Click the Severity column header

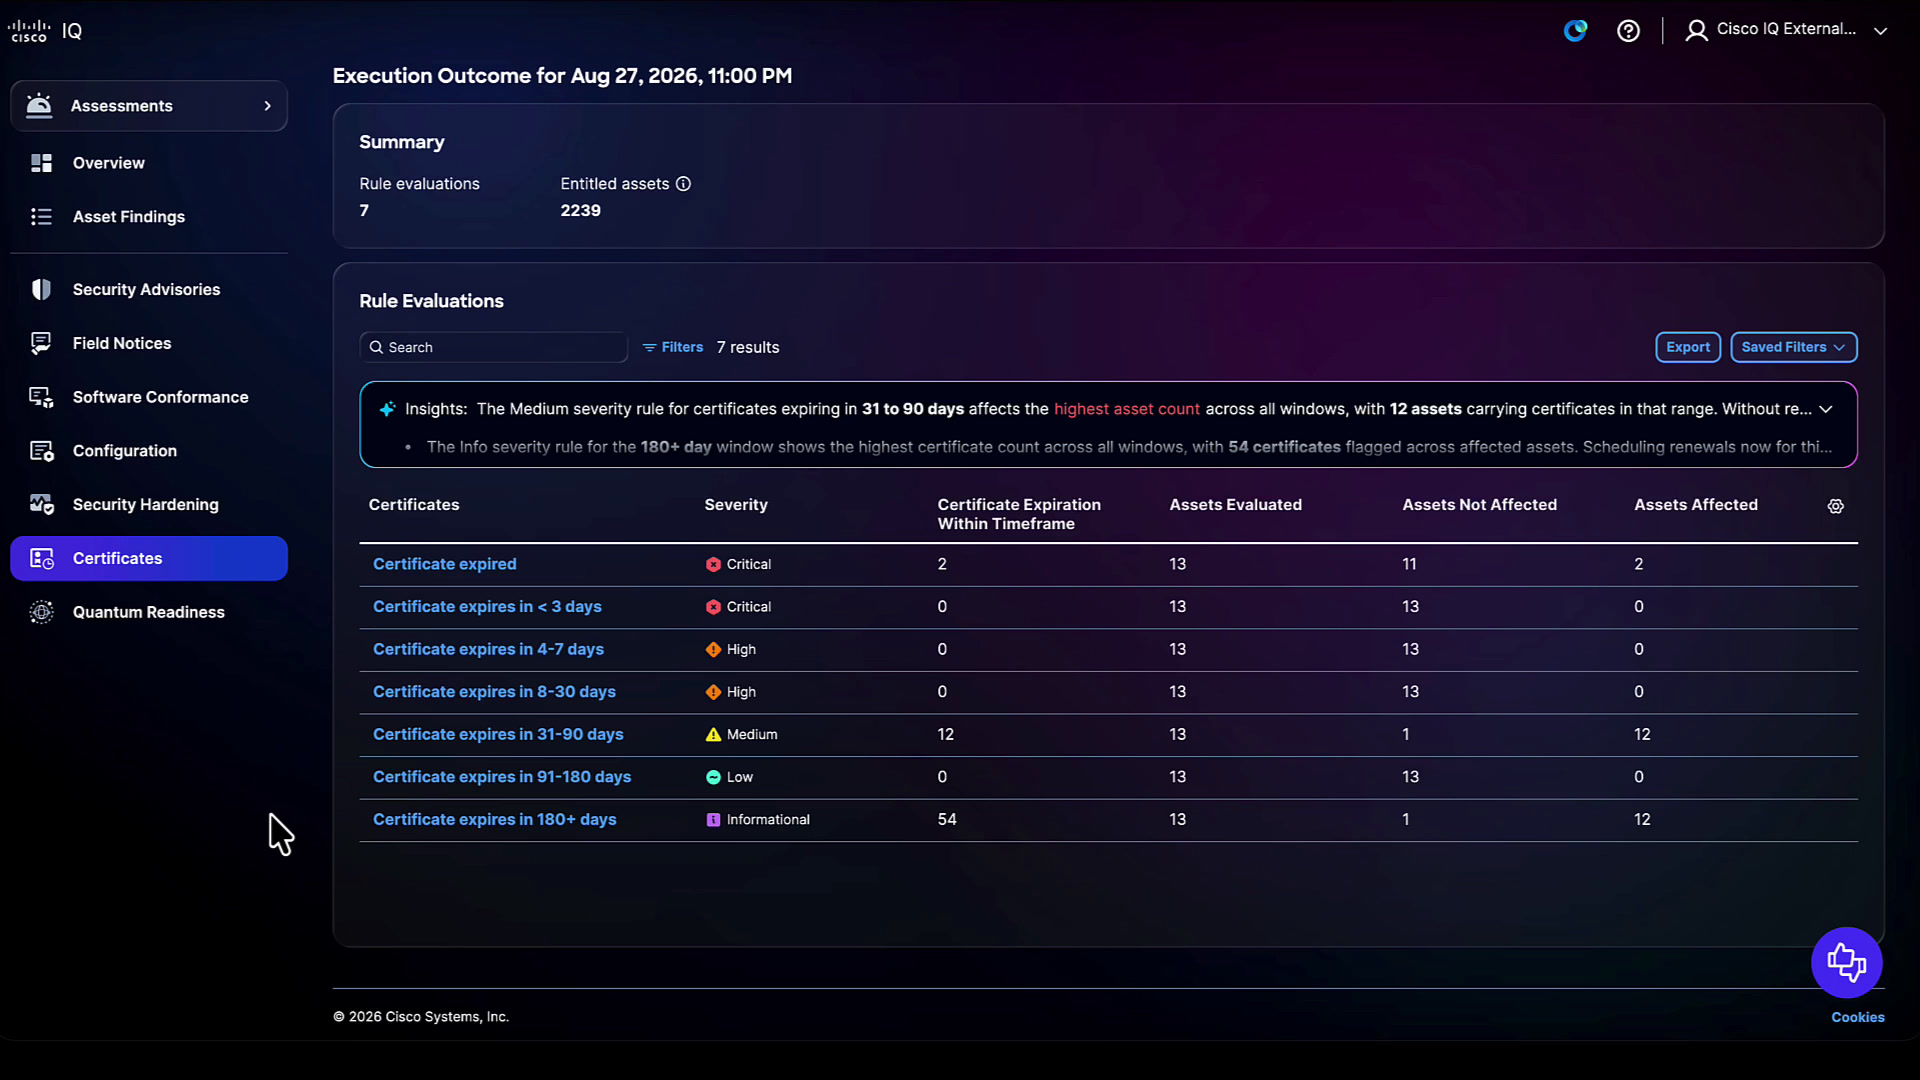tap(736, 505)
